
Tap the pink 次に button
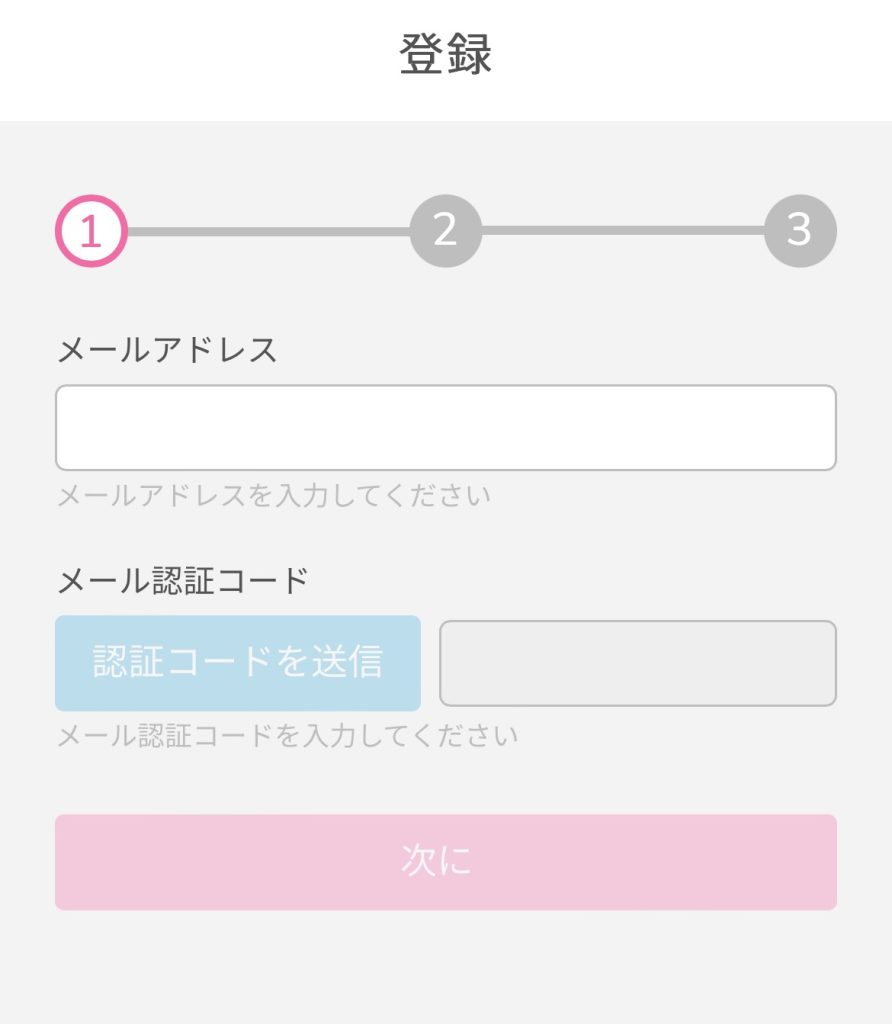click(446, 862)
